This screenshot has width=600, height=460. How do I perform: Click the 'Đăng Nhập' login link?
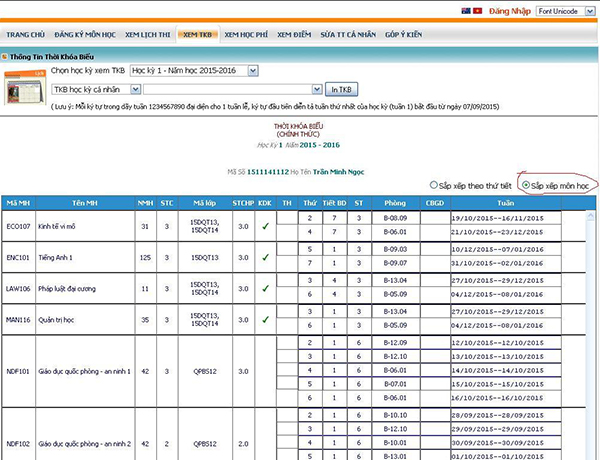(508, 10)
